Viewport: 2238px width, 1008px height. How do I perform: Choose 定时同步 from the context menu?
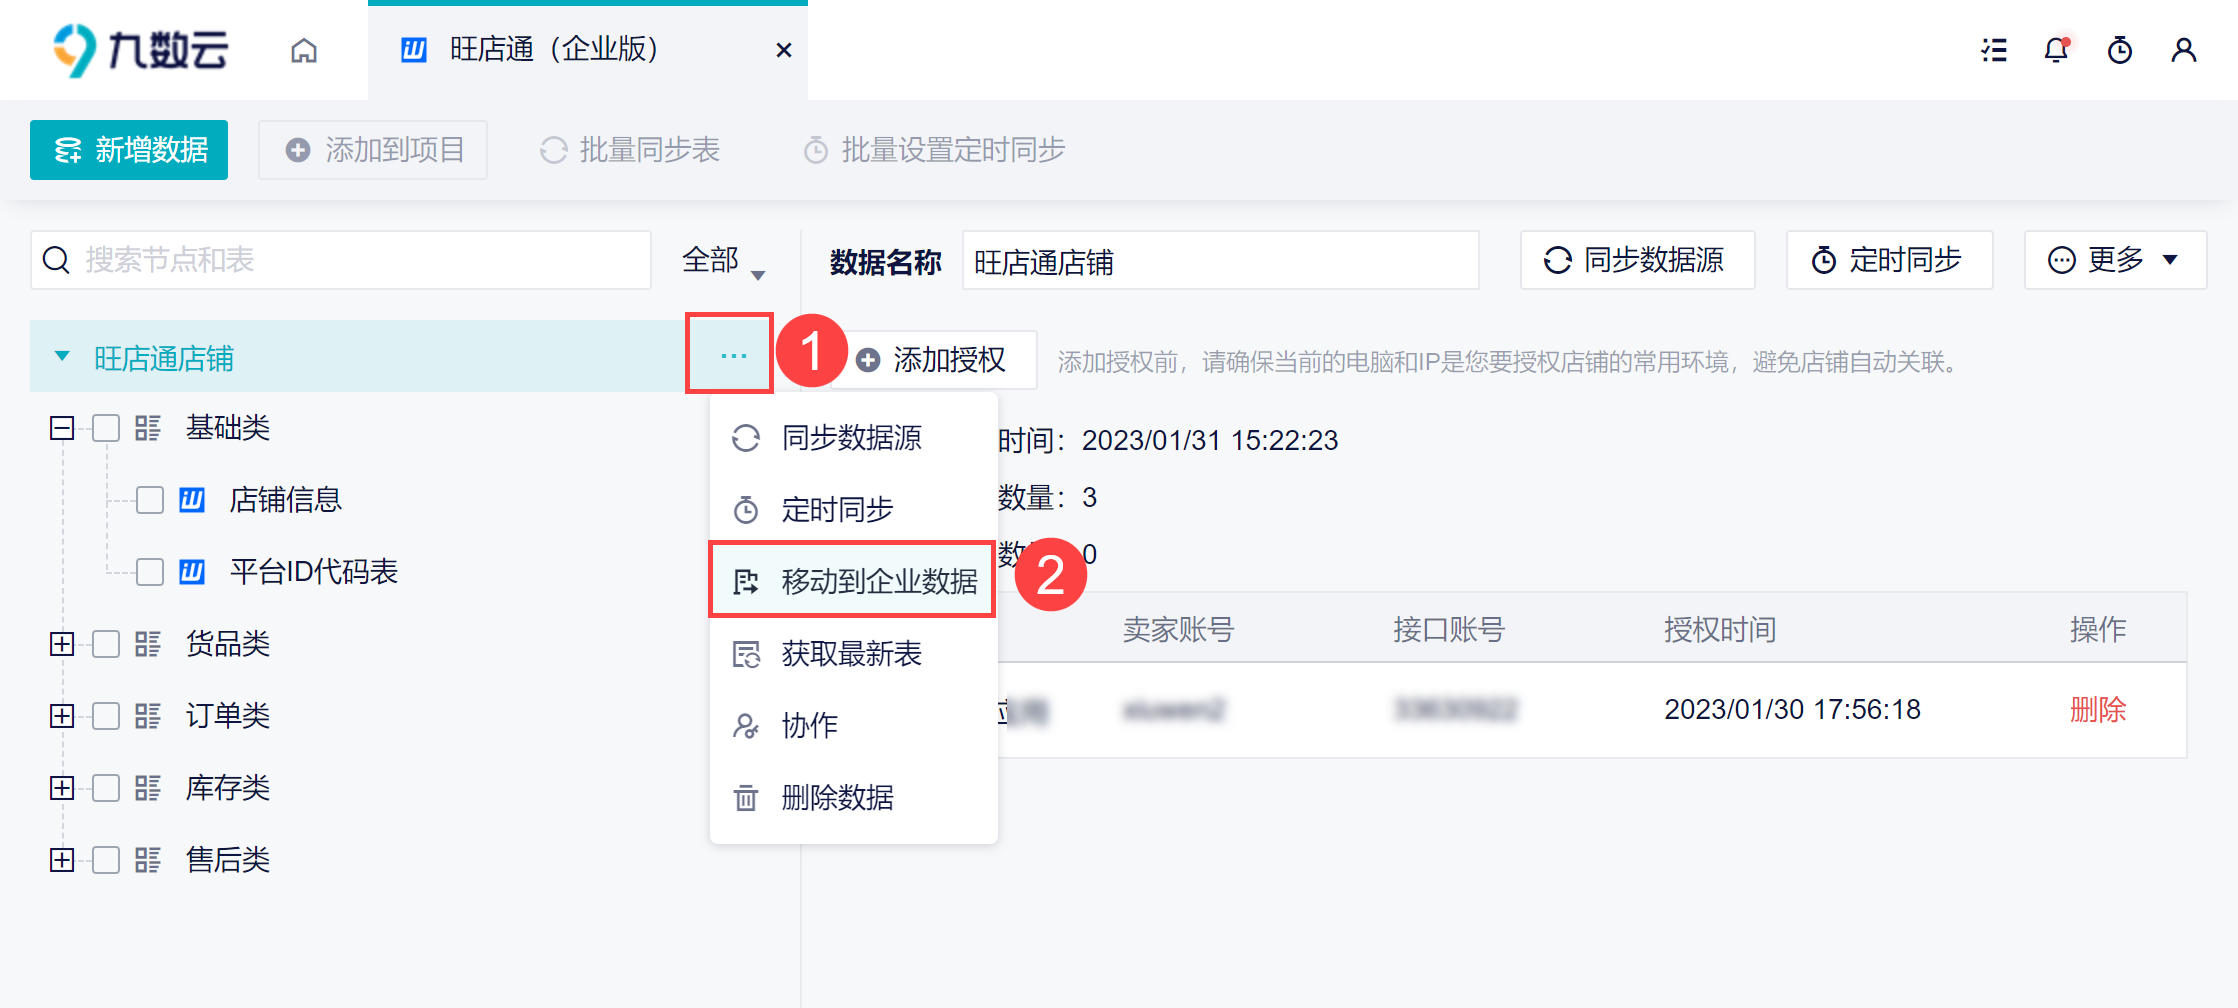point(853,510)
